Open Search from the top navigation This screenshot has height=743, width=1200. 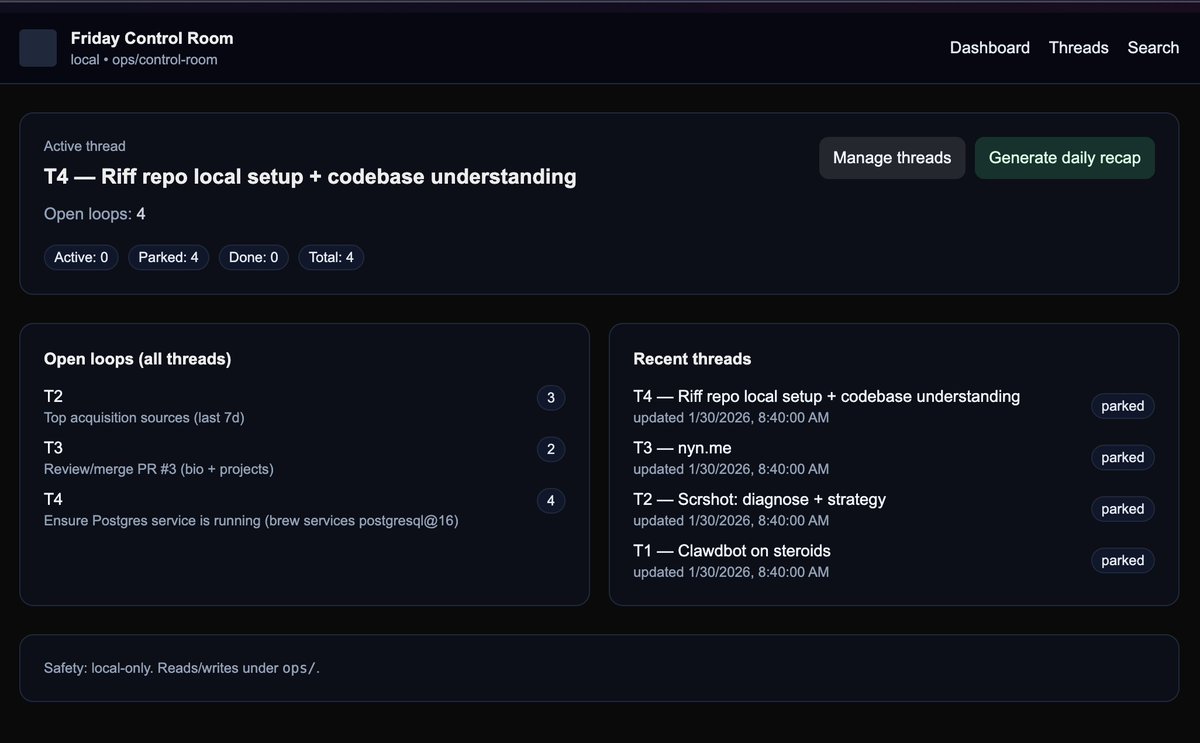pos(1152,47)
